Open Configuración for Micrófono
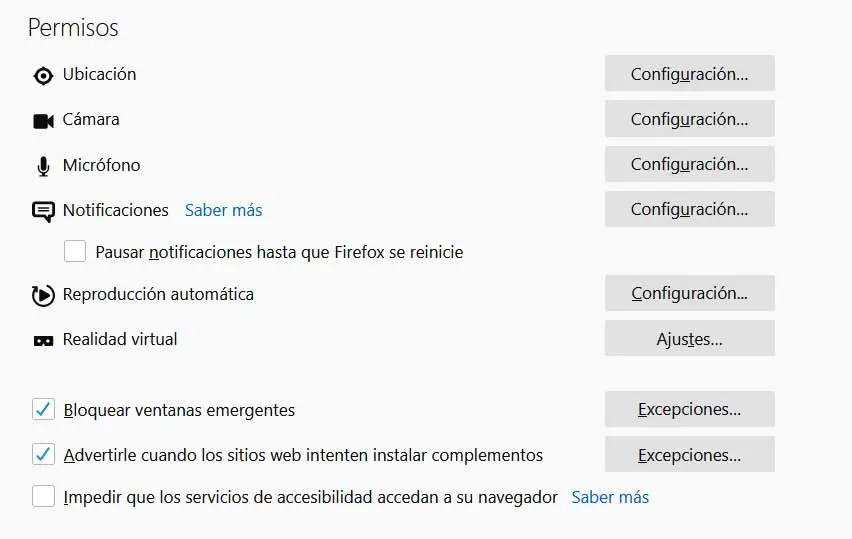 click(x=689, y=164)
